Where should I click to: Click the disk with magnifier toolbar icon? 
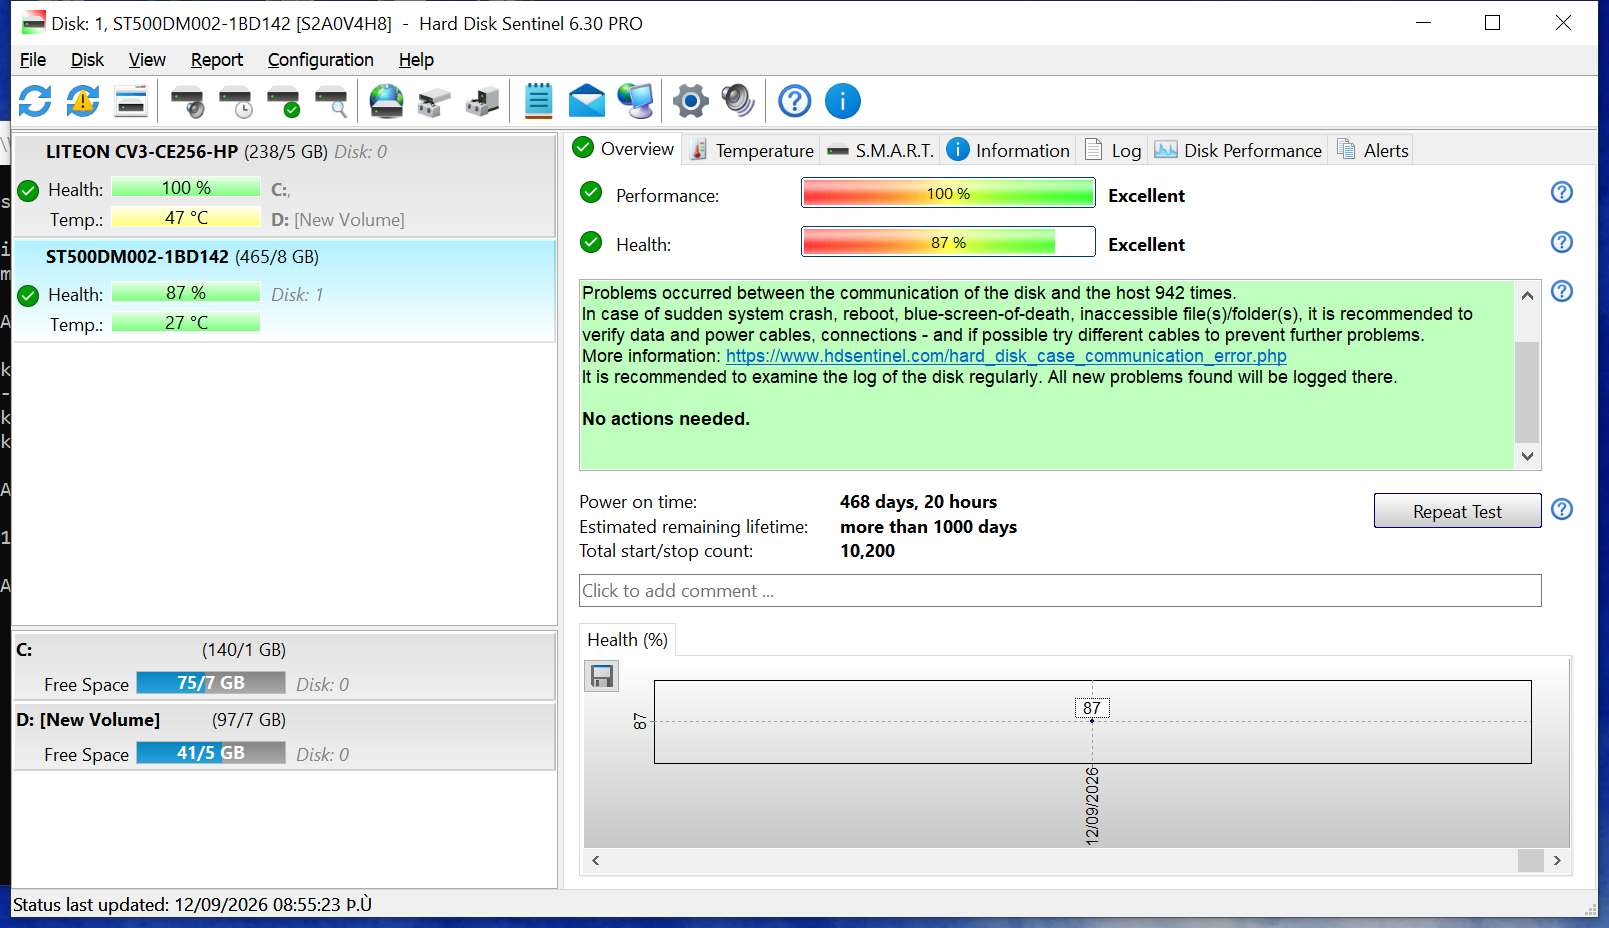click(332, 101)
